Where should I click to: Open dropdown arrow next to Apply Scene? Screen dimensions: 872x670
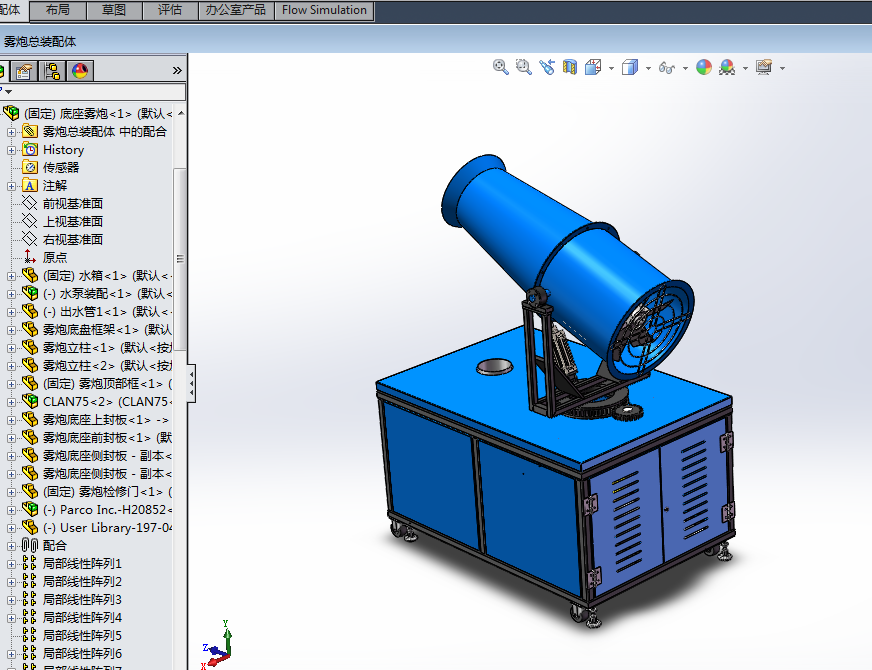tap(745, 68)
